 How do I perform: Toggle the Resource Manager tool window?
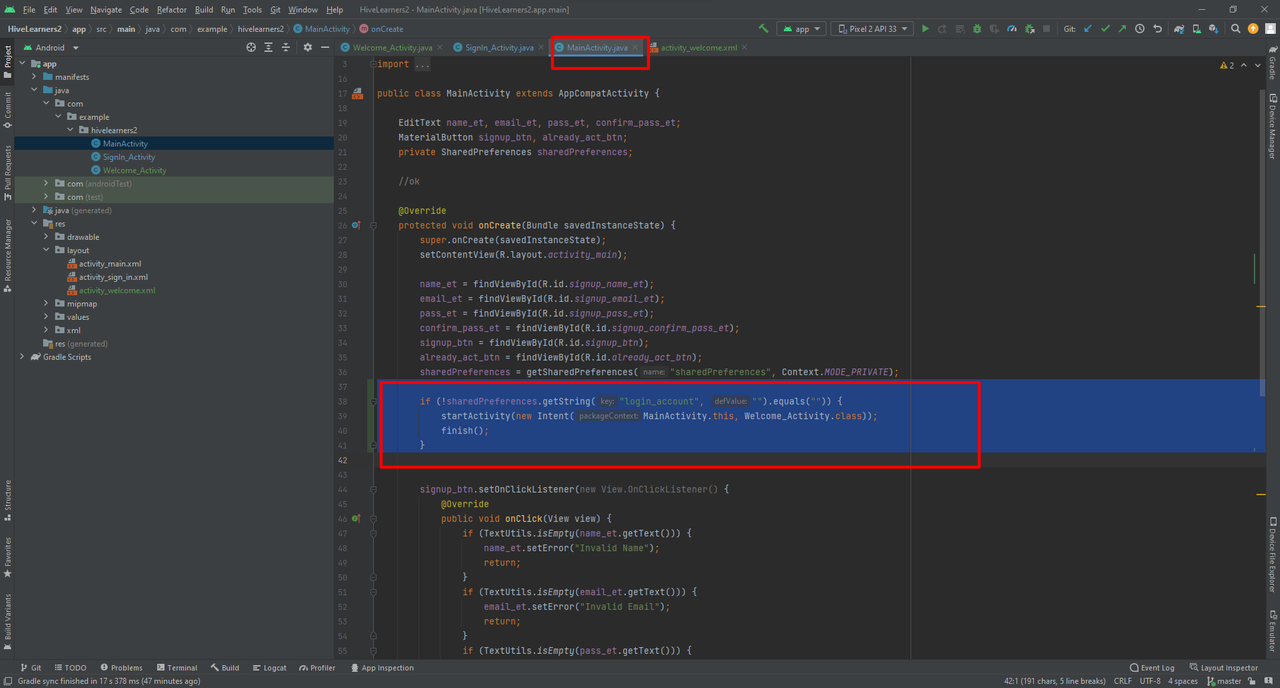coord(7,255)
